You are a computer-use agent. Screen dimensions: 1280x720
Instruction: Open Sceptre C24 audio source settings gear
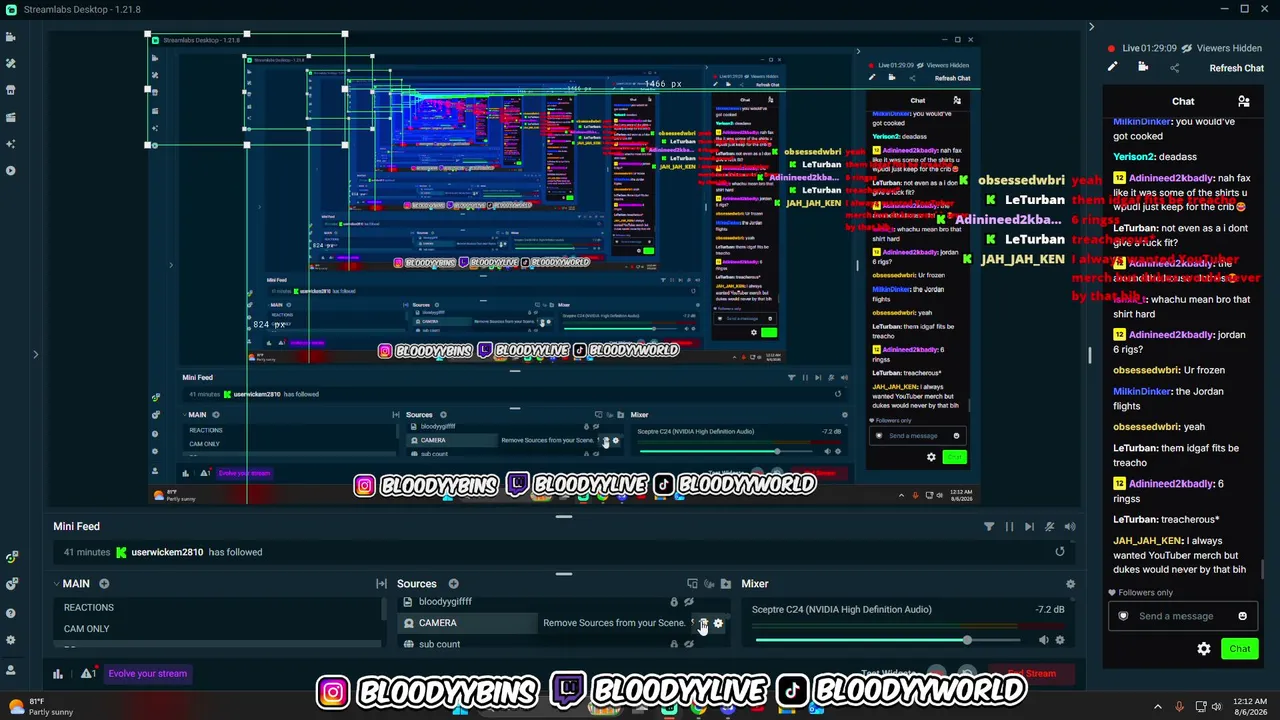(1060, 640)
